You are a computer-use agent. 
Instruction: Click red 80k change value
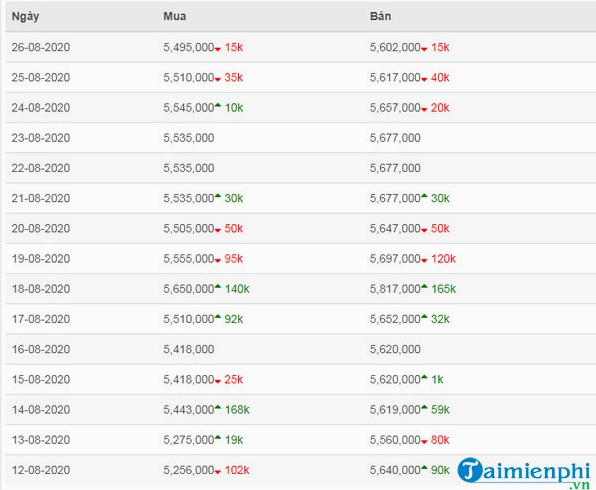[x=440, y=440]
